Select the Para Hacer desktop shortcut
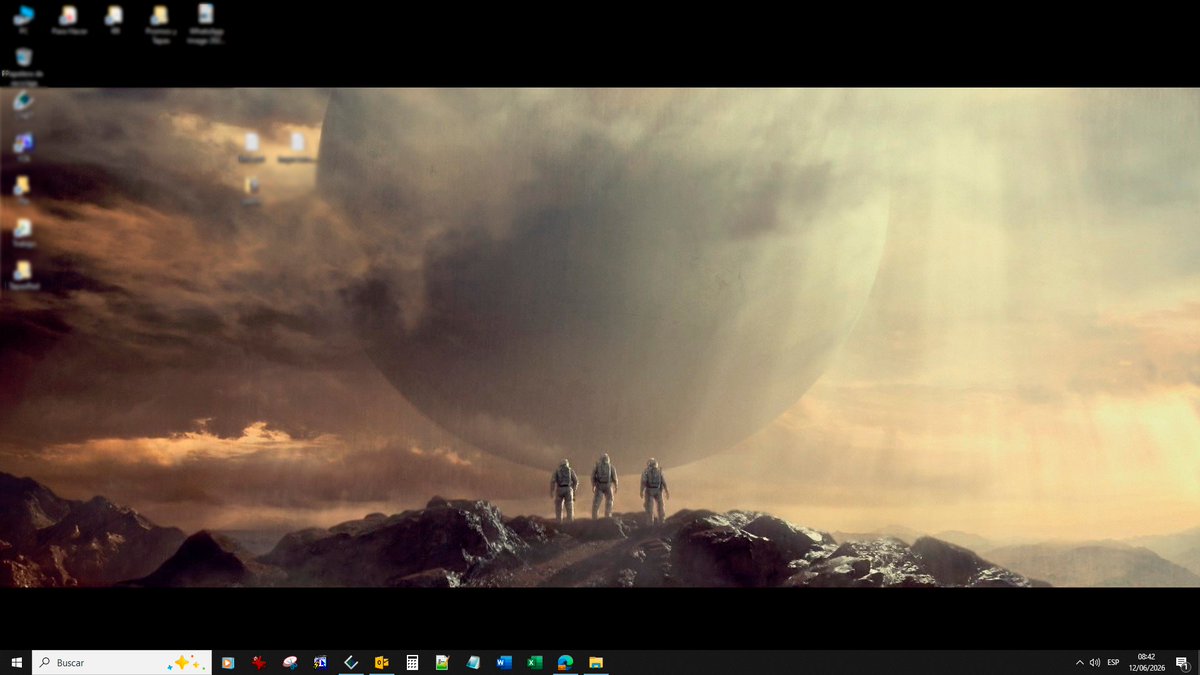The width and height of the screenshot is (1200, 675). click(69, 20)
